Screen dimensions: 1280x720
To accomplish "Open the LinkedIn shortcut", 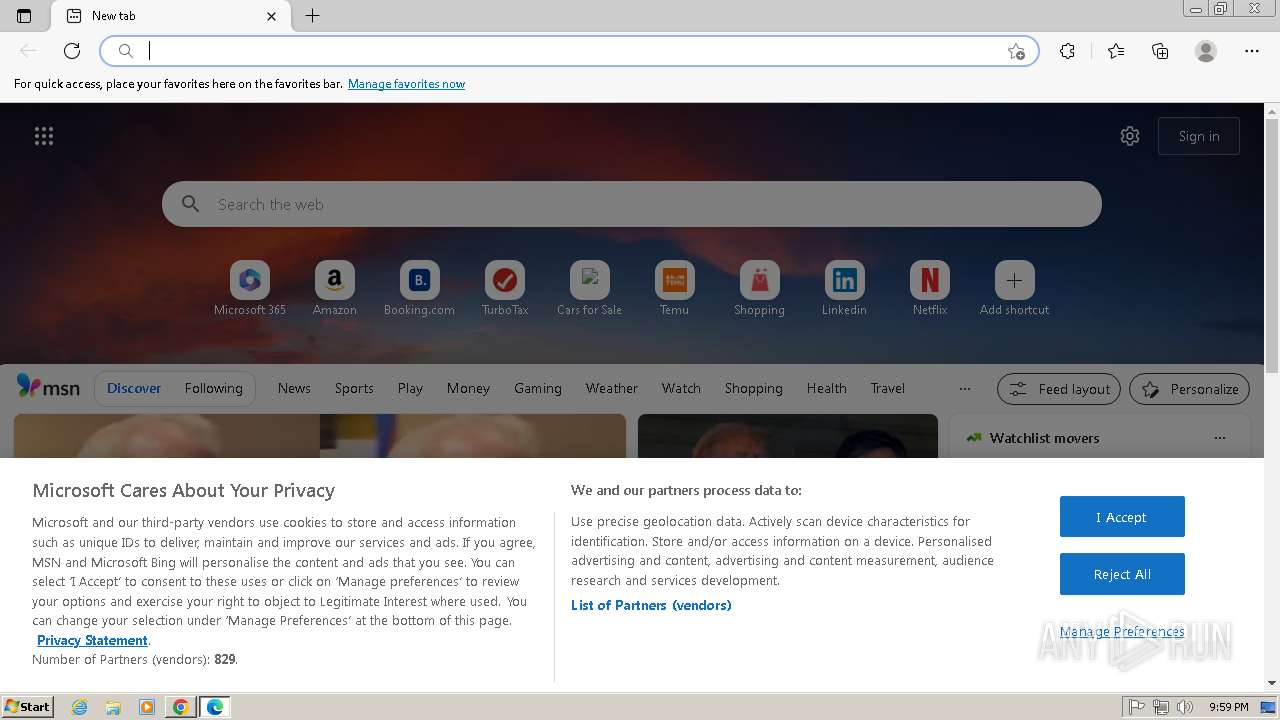I will (845, 289).
